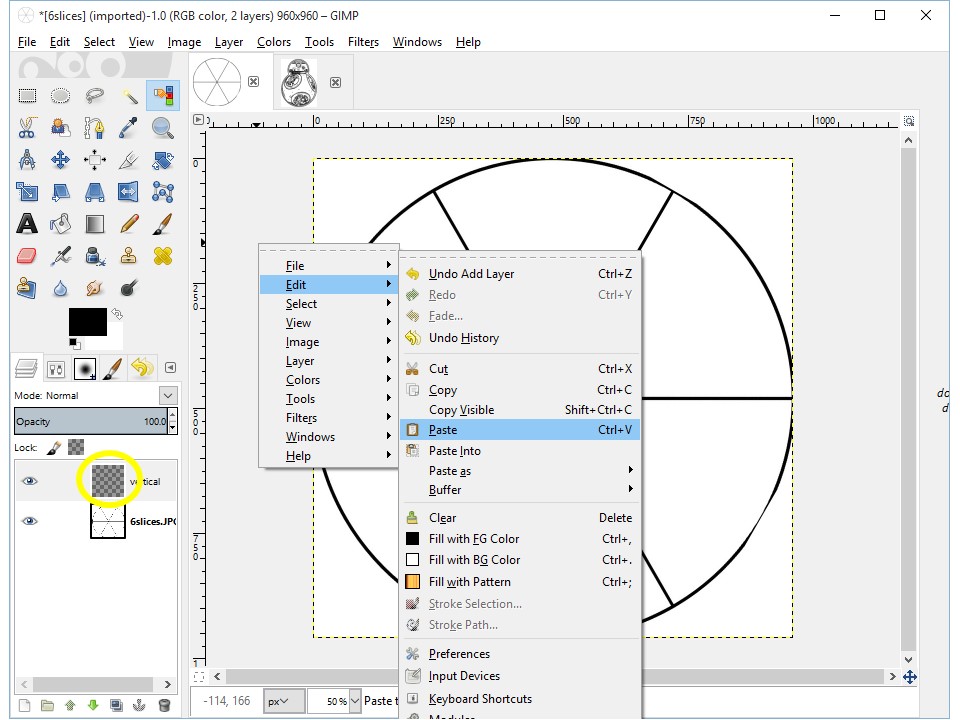Select the Color Picker eyedropper tool
Viewport: 960px width, 720px height.
pos(129,127)
